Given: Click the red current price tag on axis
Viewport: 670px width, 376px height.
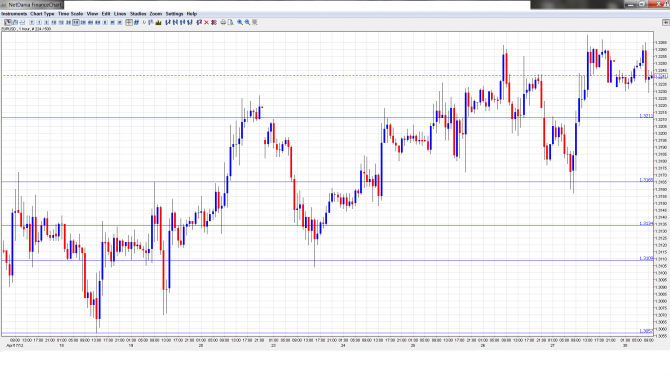Looking at the screenshot, I should tap(661, 76).
